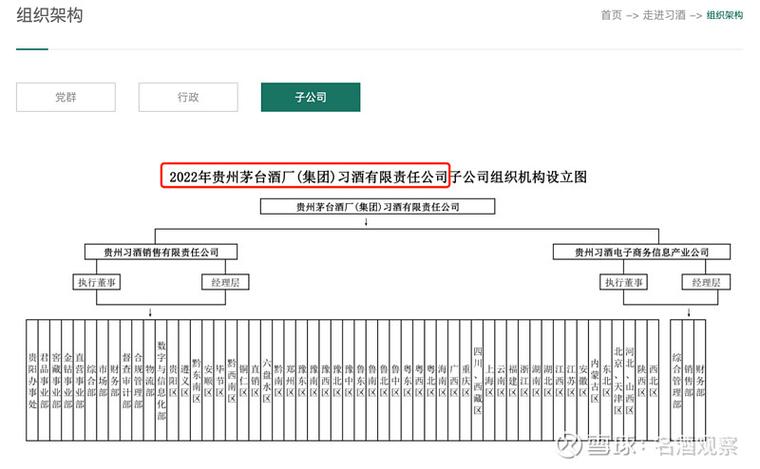The image size is (760, 469).
Task: Click the 四川、西藏区 column
Action: pos(477,380)
